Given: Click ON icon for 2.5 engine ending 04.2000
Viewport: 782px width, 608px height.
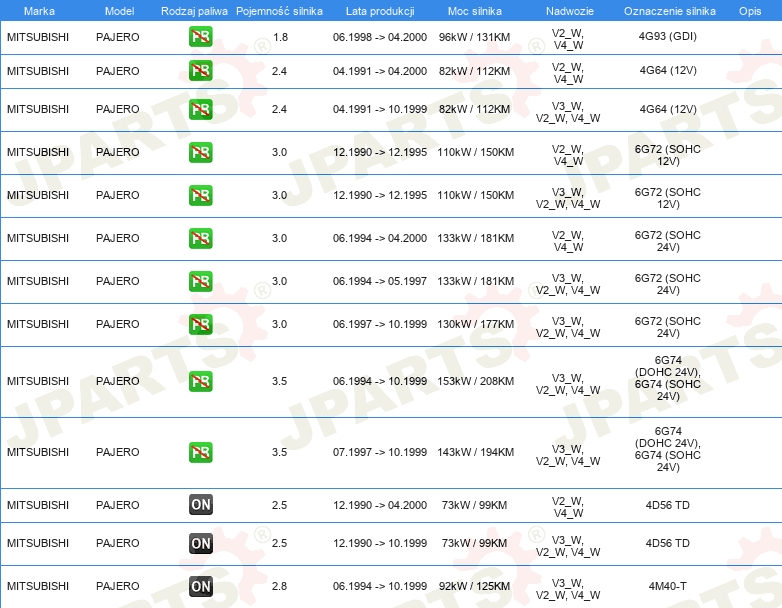Looking at the screenshot, I should tap(200, 505).
